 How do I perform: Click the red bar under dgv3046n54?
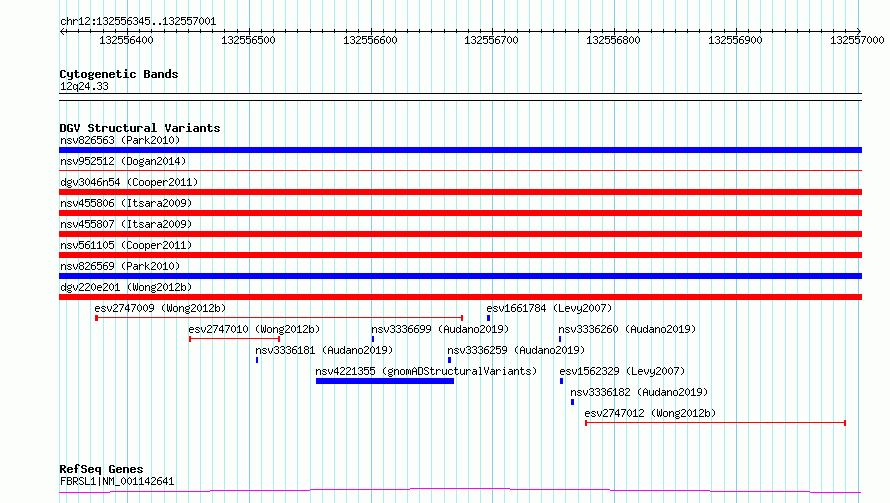point(460,192)
